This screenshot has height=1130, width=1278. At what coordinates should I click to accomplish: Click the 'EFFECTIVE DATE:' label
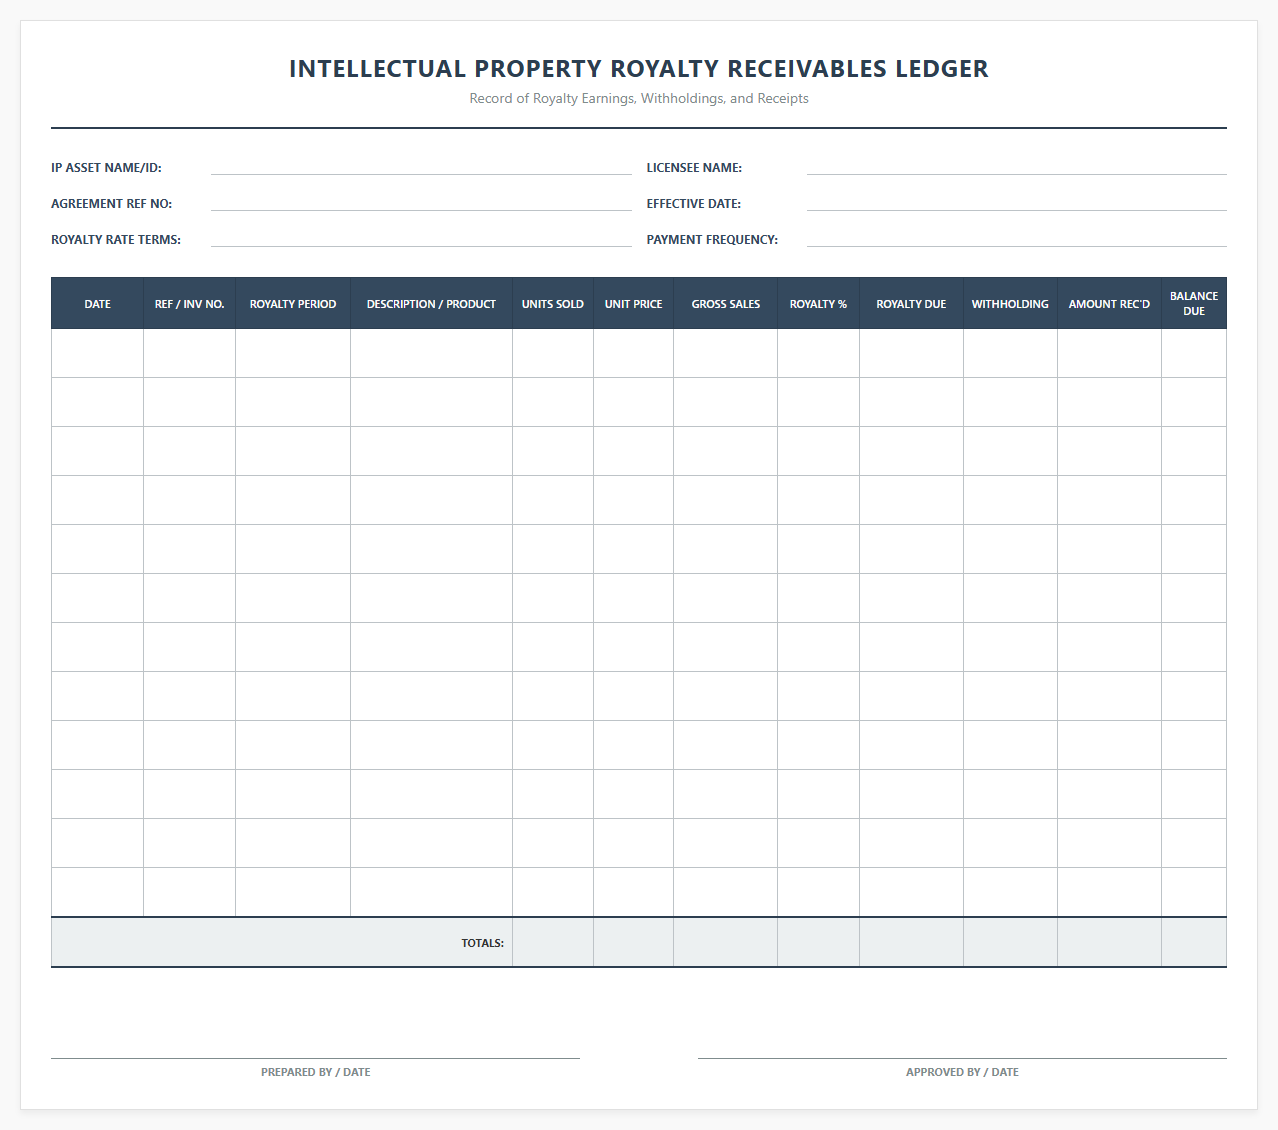tap(693, 204)
